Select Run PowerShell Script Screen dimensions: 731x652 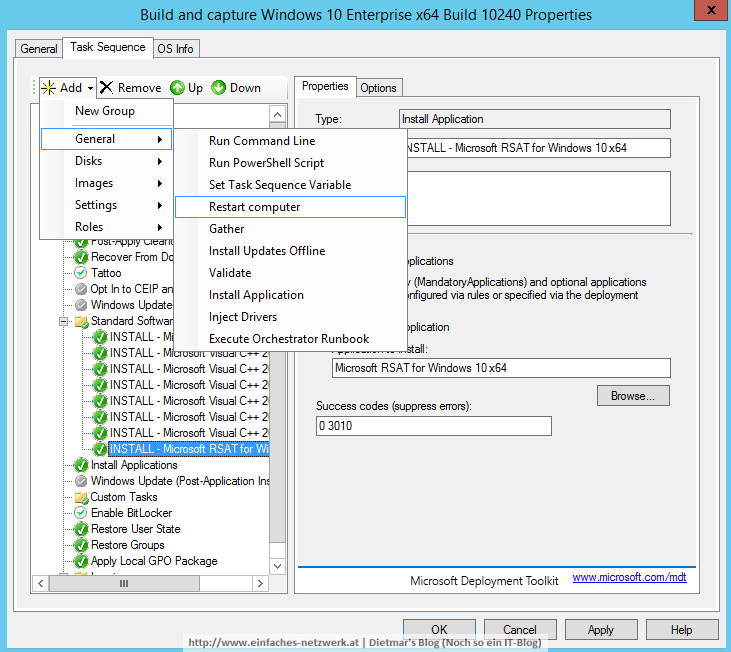point(290,163)
